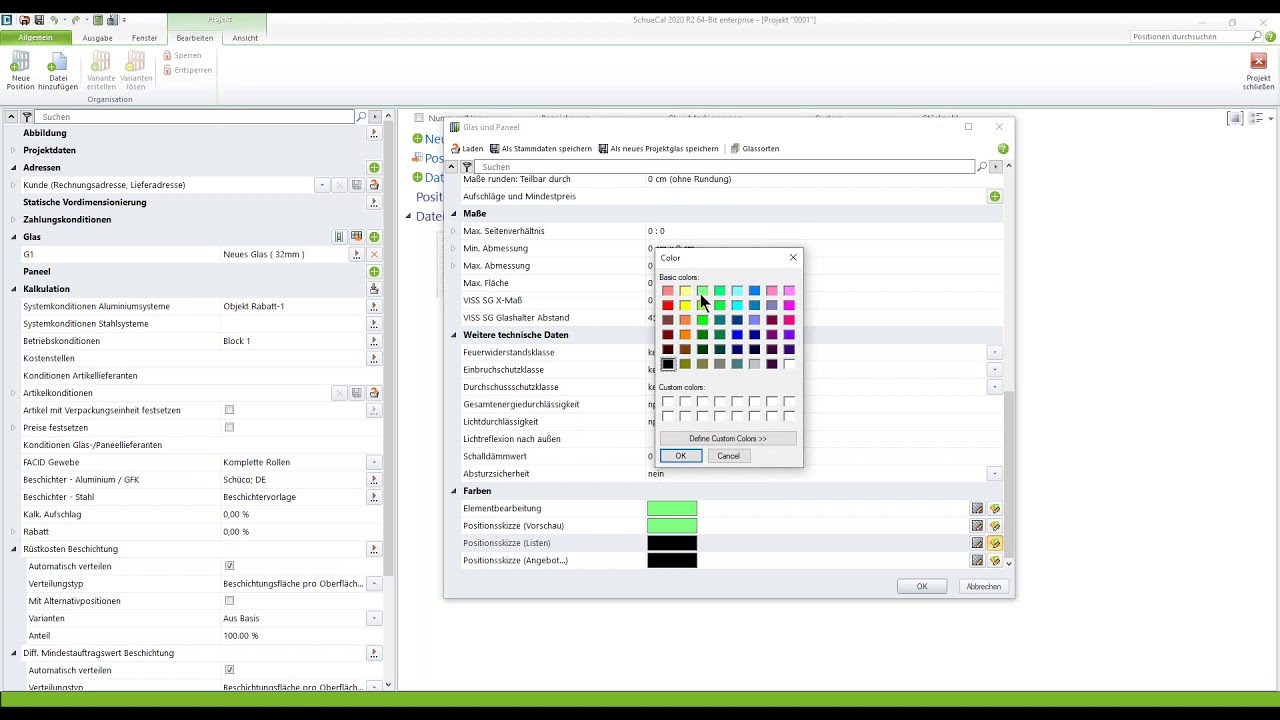The height and width of the screenshot is (720, 1280).
Task: Click the load icon in the Kunde row
Action: (x=374, y=185)
